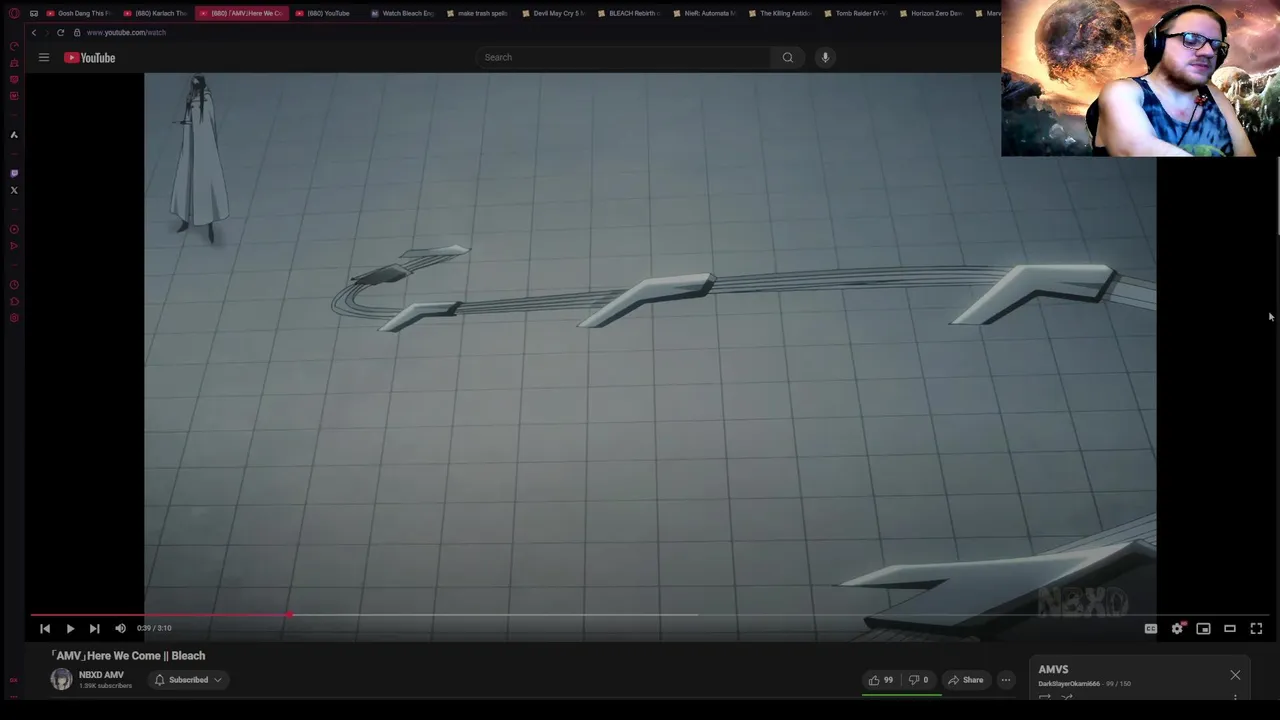Go to the YouTube home logo

pos(90,58)
